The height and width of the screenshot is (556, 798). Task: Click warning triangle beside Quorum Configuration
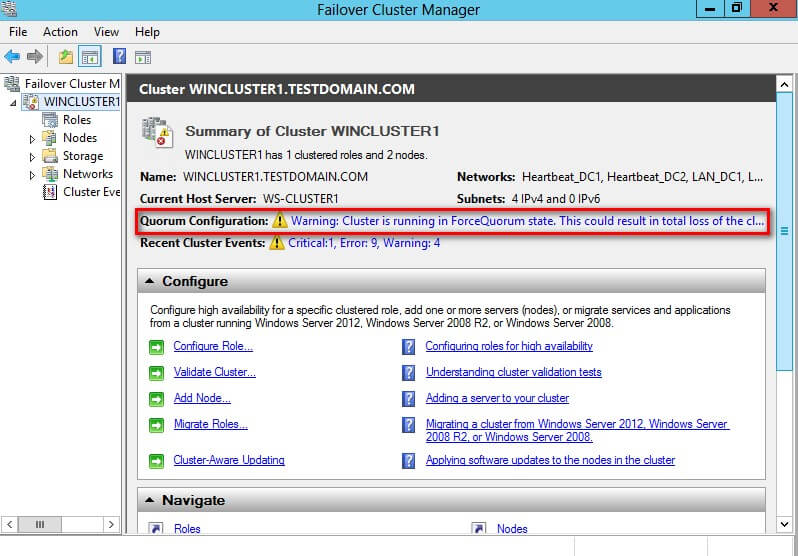point(279,220)
